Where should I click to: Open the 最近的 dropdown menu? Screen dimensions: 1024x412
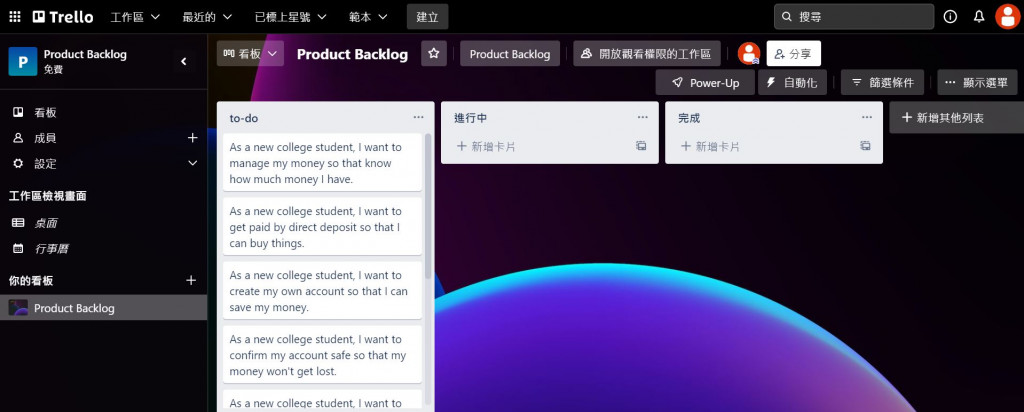(207, 16)
